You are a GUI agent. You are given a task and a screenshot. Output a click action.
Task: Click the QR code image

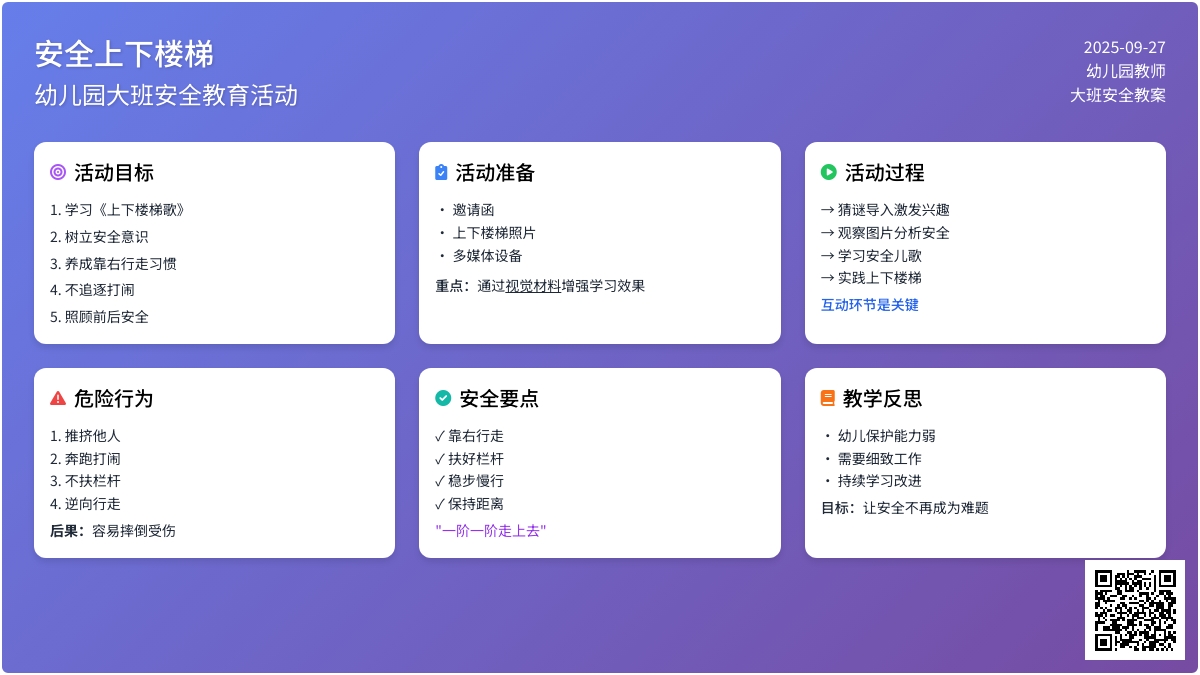click(1135, 609)
